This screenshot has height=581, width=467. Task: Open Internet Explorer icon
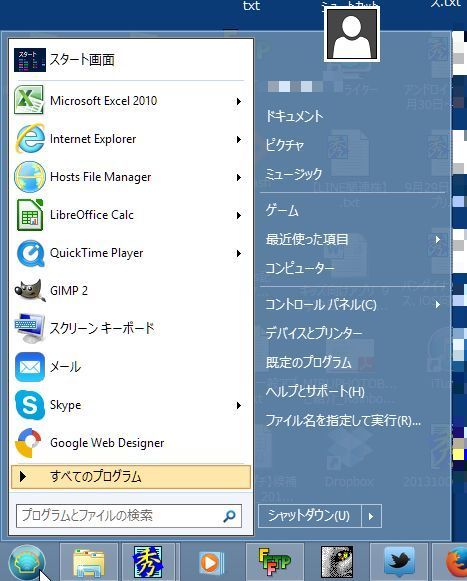(x=30, y=139)
